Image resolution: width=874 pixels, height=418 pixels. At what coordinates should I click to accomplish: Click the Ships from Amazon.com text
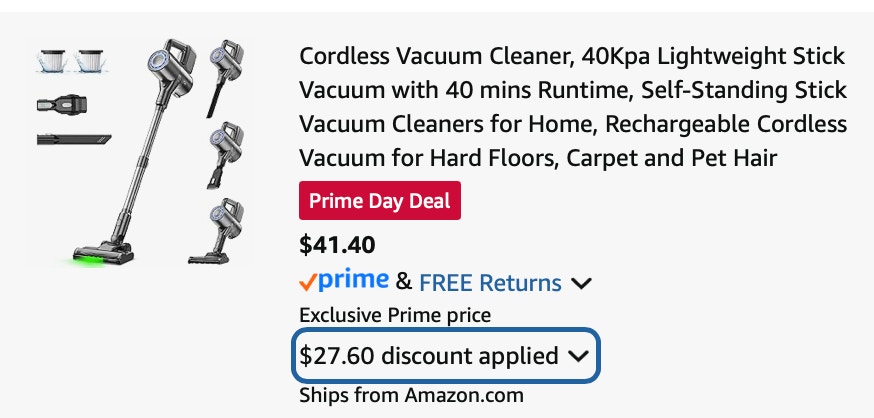[411, 396]
